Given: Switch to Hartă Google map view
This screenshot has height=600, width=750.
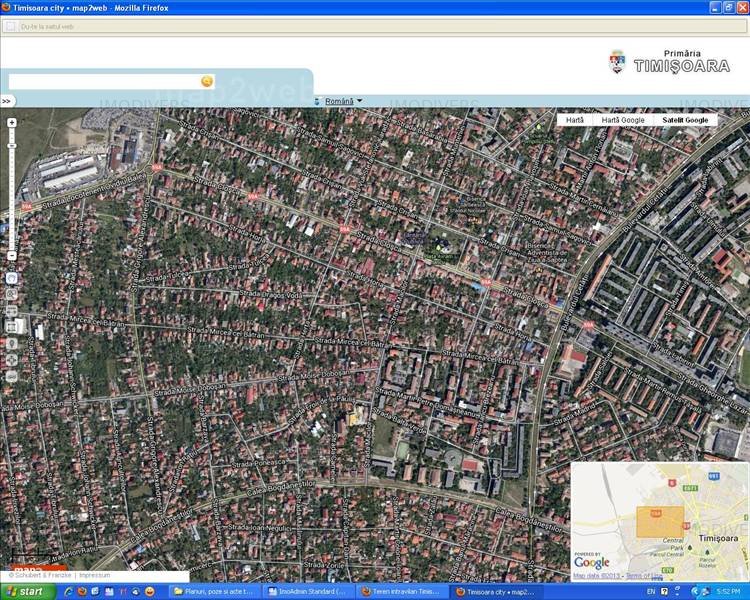Looking at the screenshot, I should coord(622,120).
